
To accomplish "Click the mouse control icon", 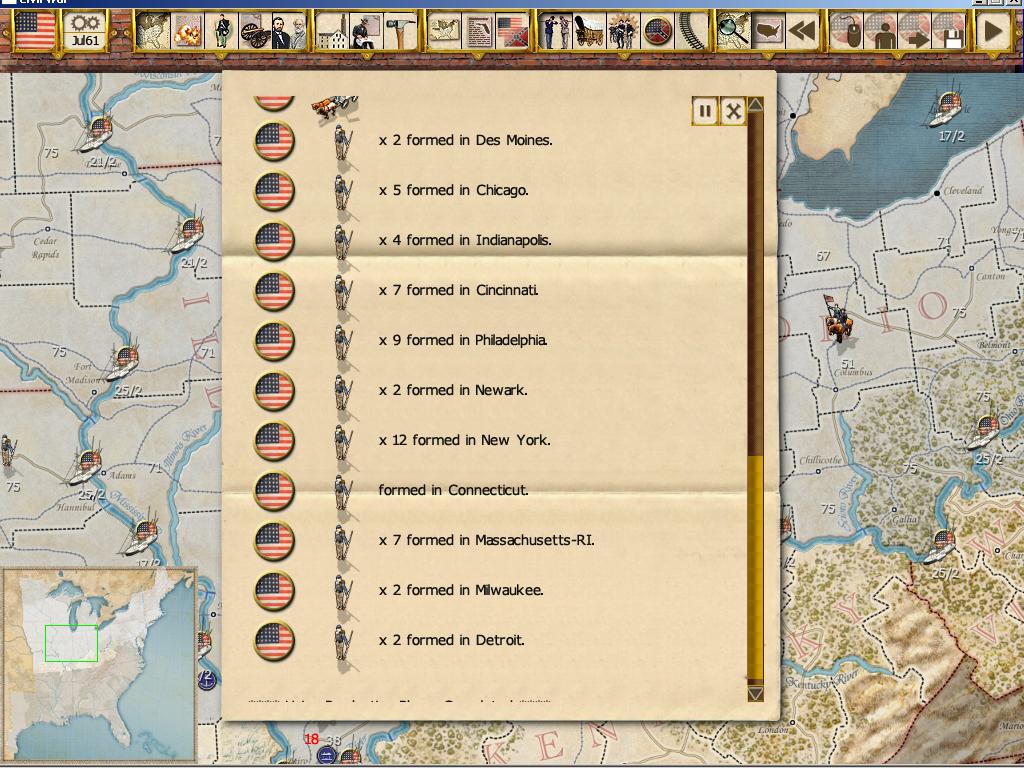I will click(x=846, y=31).
